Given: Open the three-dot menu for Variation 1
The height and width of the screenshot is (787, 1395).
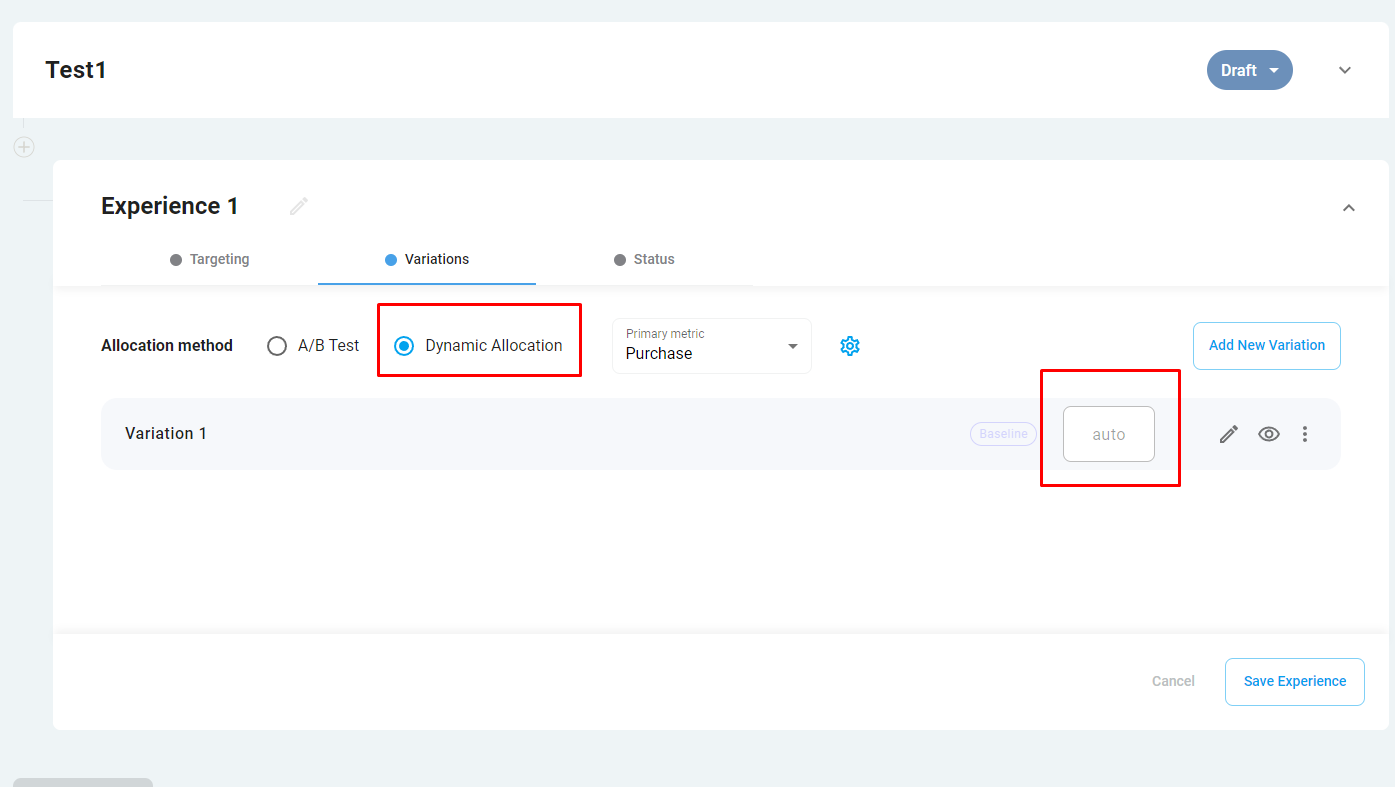Looking at the screenshot, I should coord(1305,434).
